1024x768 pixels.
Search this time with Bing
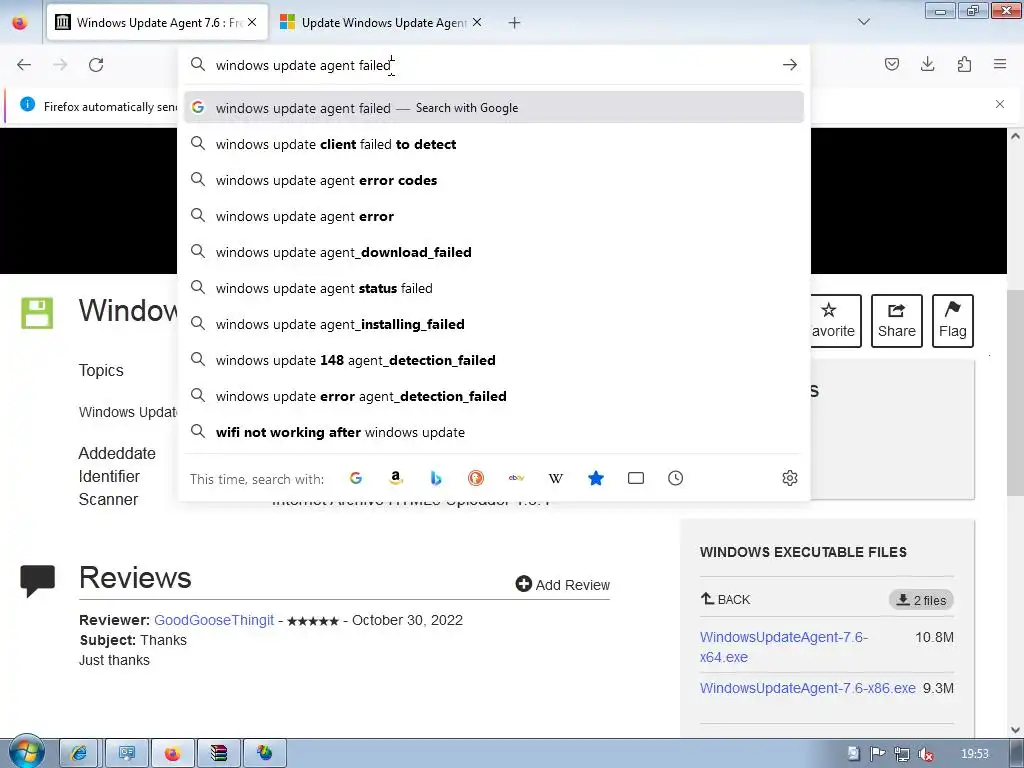pyautogui.click(x=436, y=478)
